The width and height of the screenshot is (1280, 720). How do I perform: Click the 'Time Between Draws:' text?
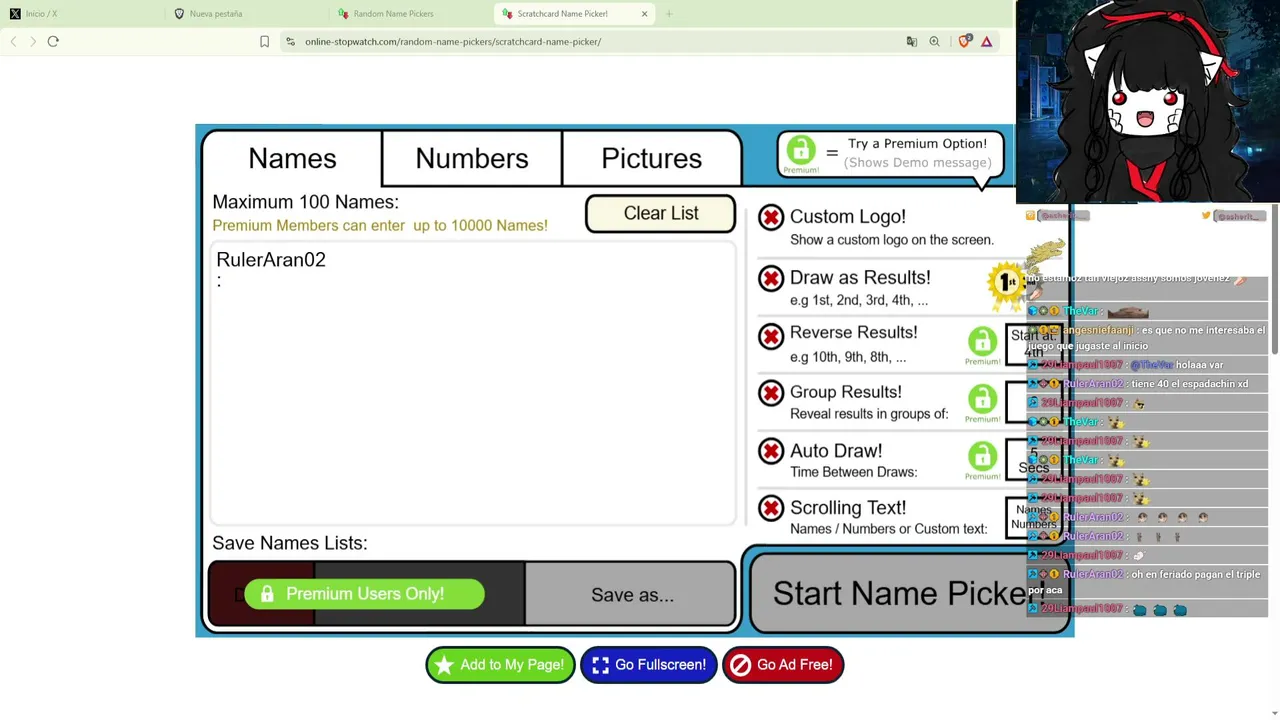[853, 472]
